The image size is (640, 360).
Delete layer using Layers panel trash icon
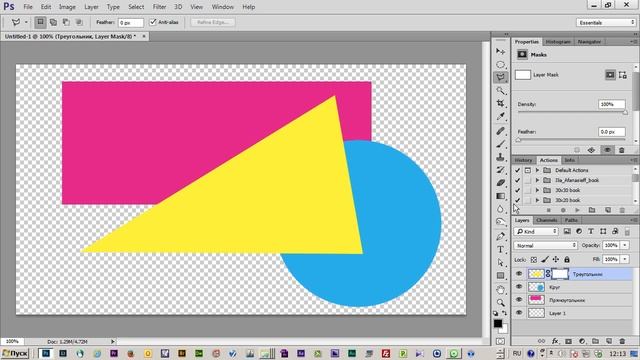pos(622,341)
